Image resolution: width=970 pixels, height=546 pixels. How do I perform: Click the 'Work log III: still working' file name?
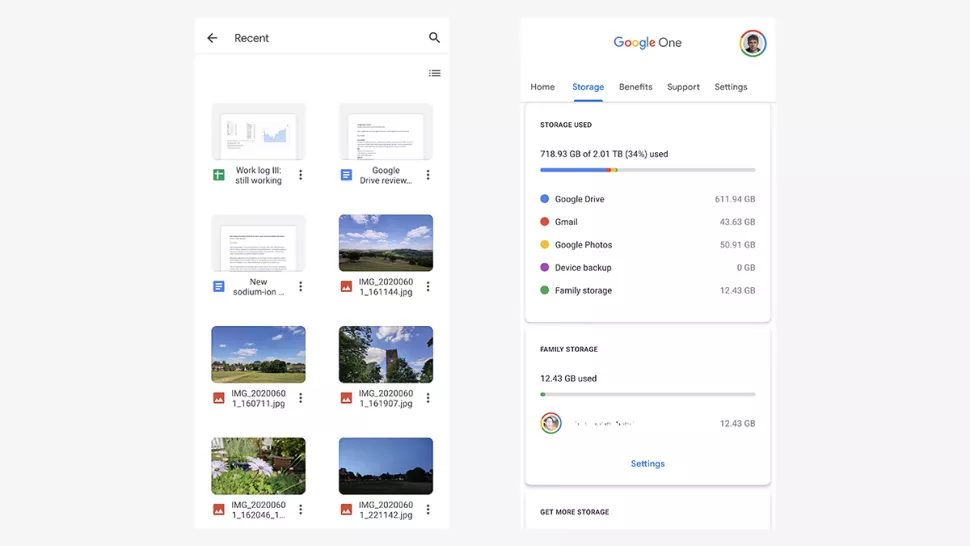coord(259,176)
